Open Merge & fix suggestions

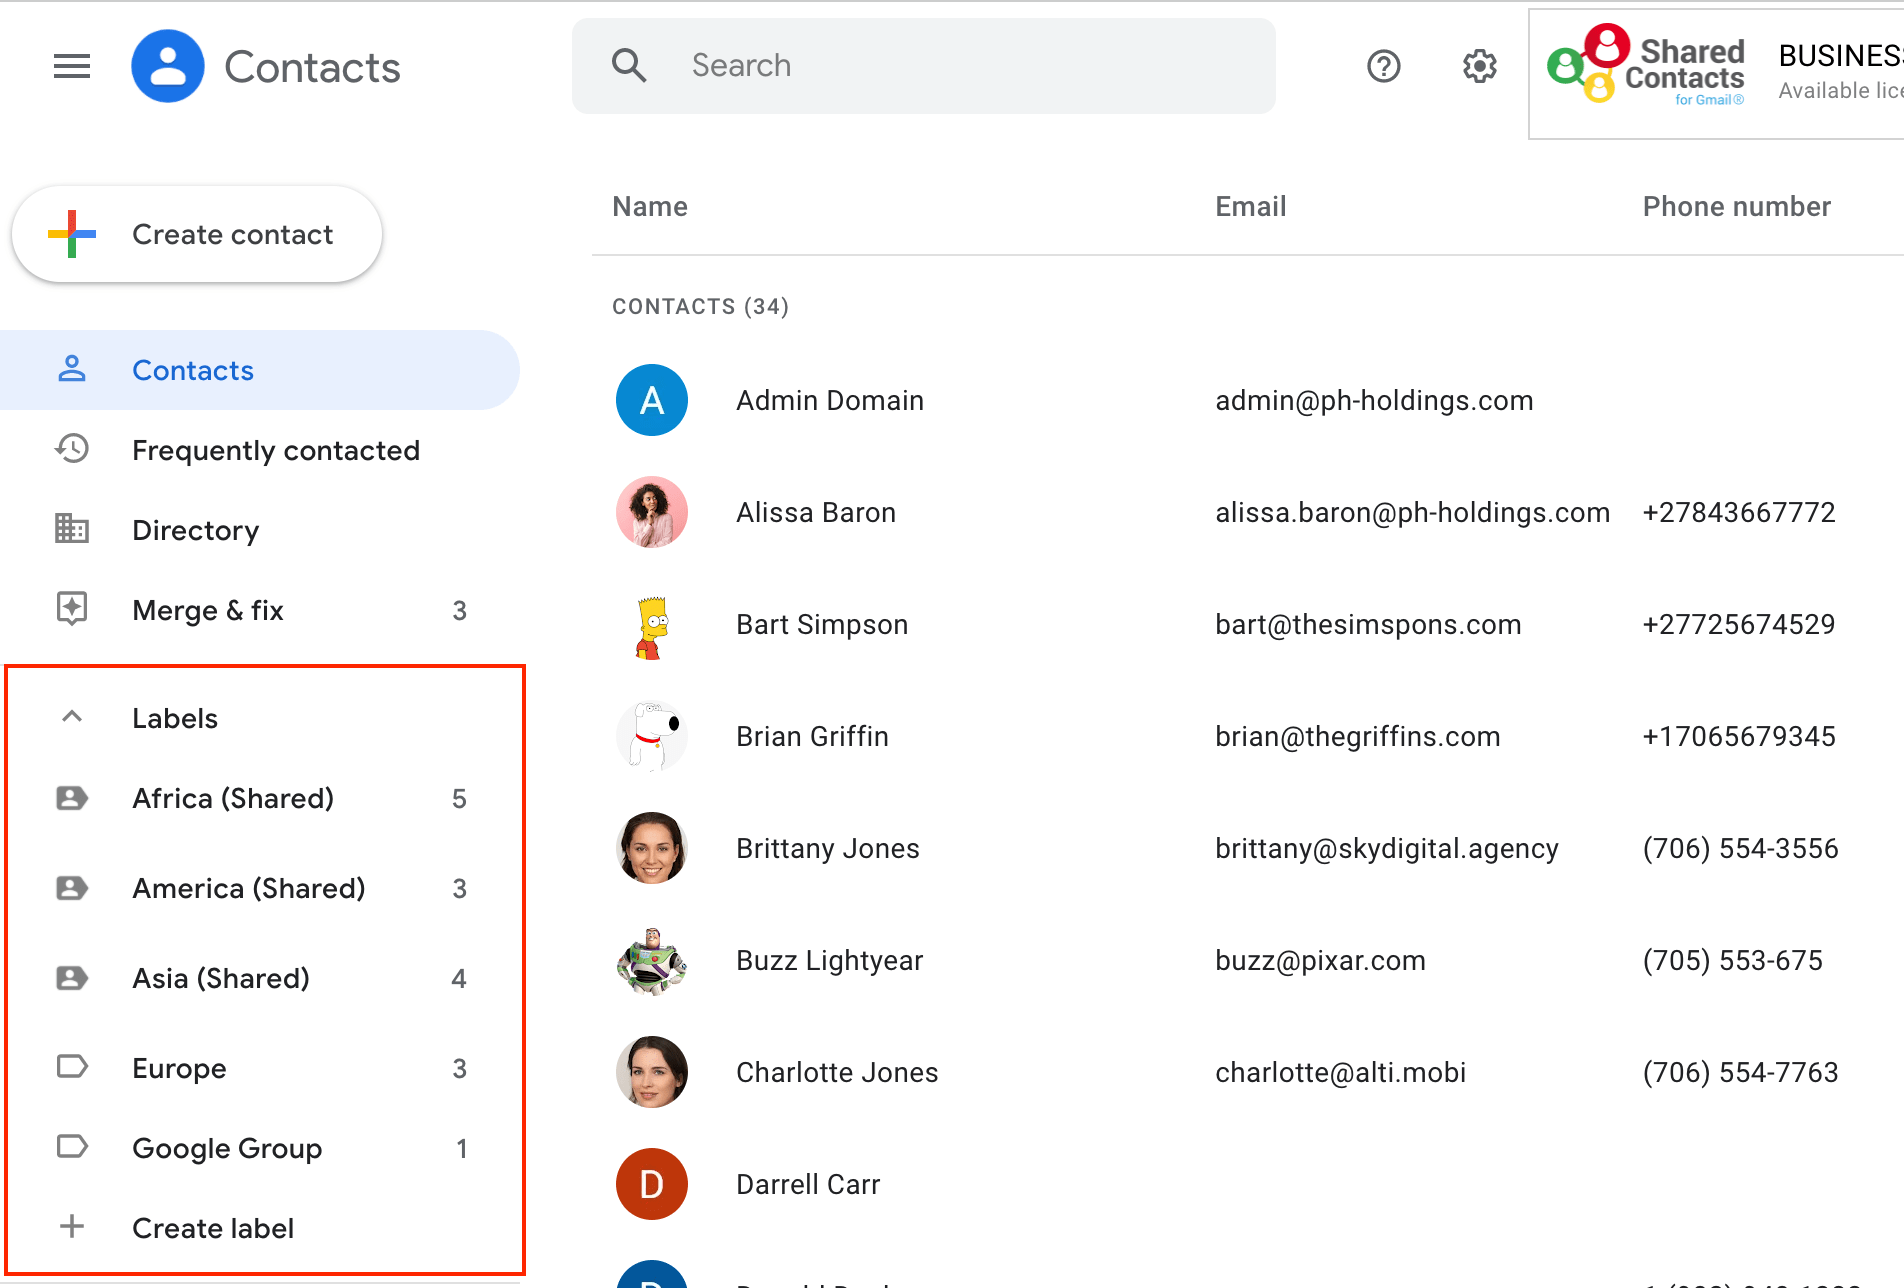pyautogui.click(x=260, y=610)
